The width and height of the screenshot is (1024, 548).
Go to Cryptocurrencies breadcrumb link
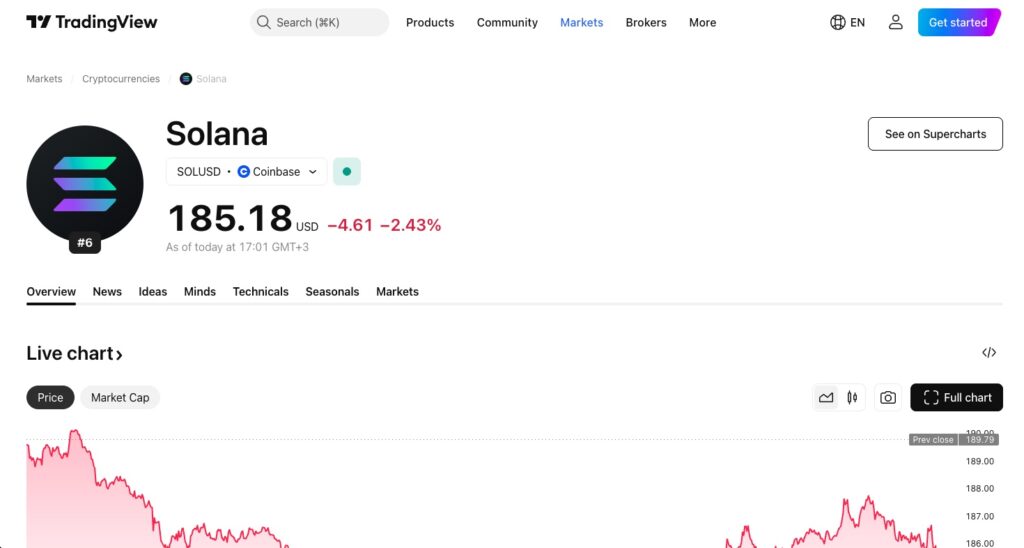[x=121, y=78]
